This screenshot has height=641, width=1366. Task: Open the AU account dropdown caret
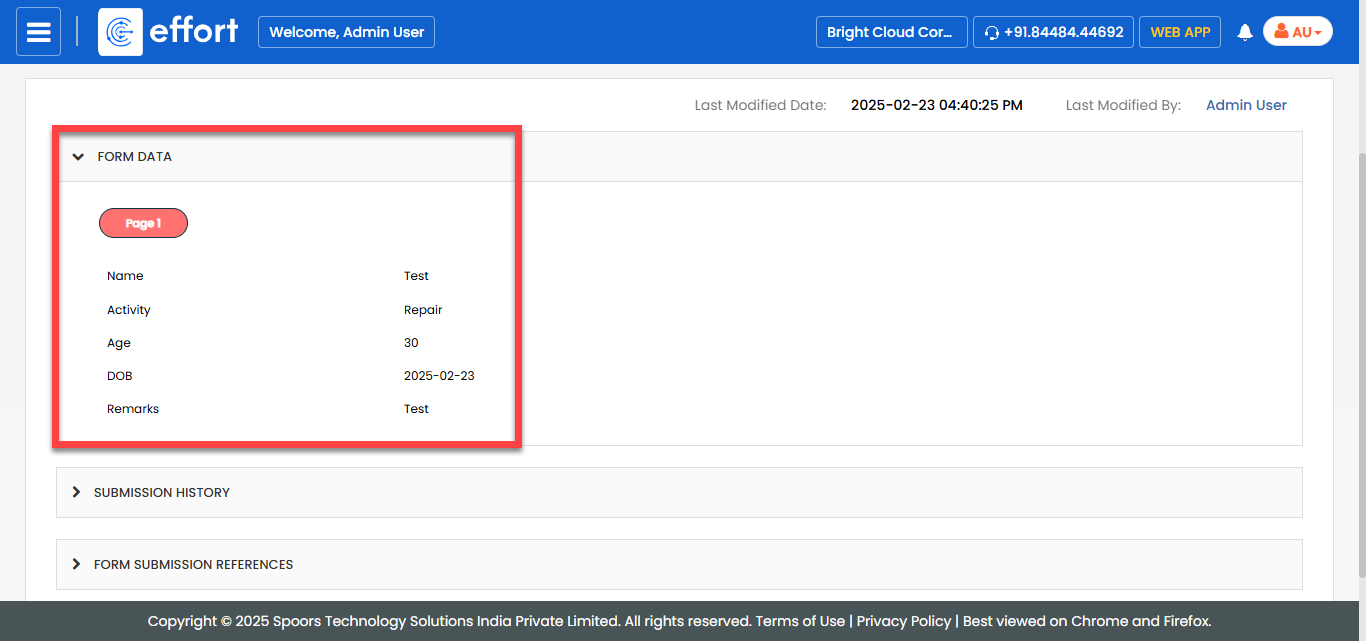click(x=1318, y=33)
